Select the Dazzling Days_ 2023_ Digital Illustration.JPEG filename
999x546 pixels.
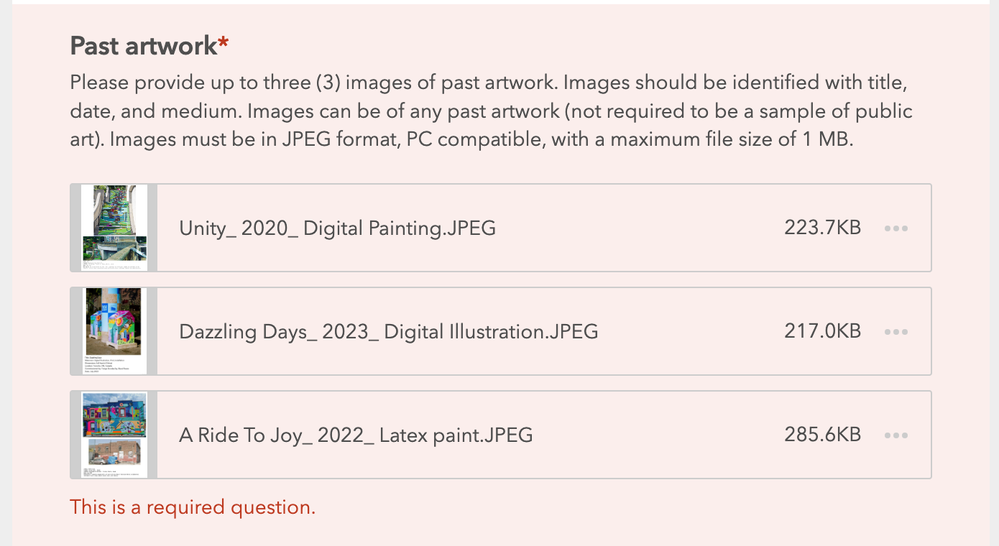[x=388, y=331]
